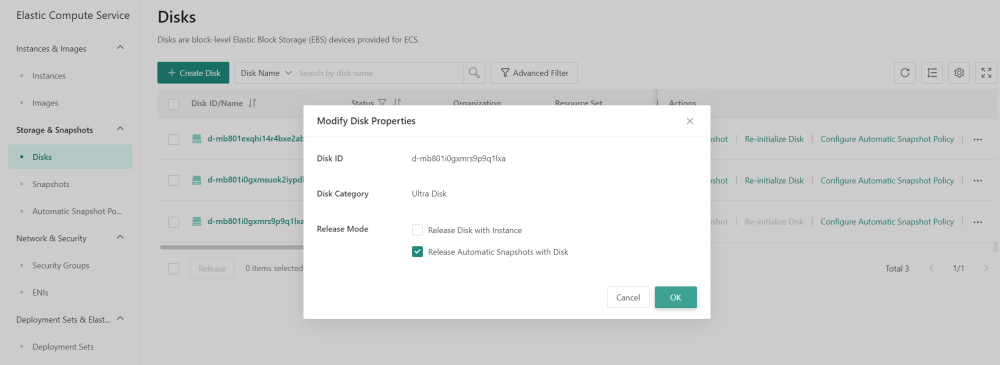Click disk icon of d-mb801exqhi14r4bxe2ab row
This screenshot has height=365, width=1000.
point(197,139)
